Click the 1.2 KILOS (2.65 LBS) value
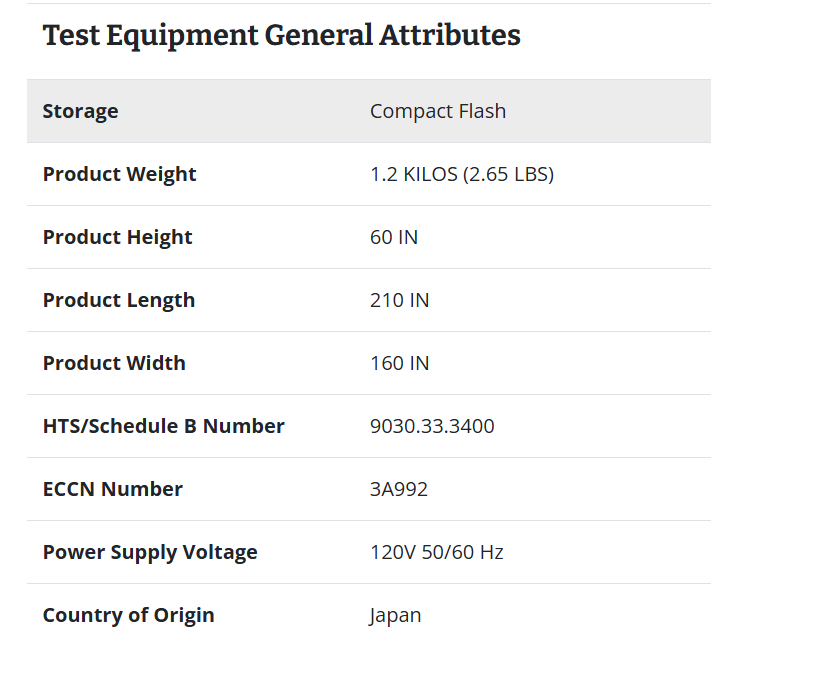 click(462, 174)
